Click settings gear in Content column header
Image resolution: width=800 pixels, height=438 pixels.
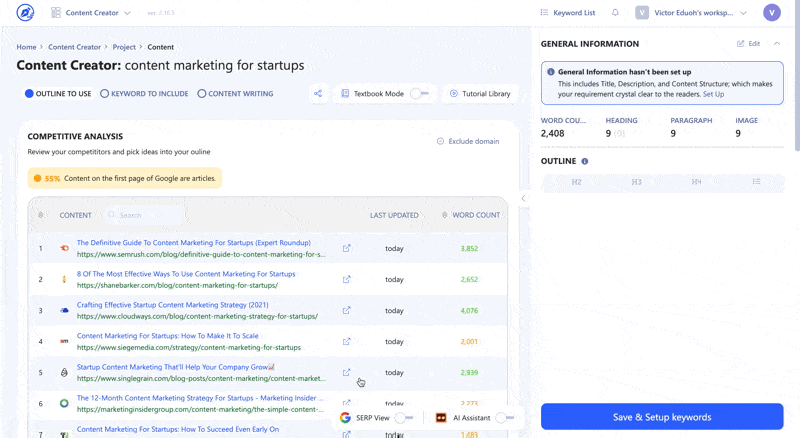pos(41,215)
